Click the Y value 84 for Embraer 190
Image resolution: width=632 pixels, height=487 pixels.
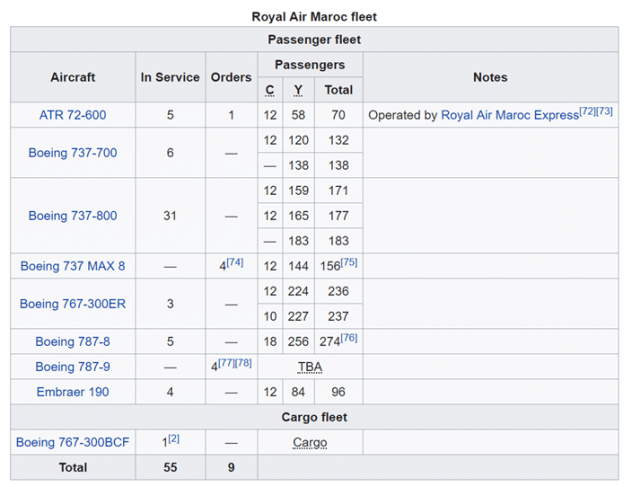pyautogui.click(x=298, y=392)
